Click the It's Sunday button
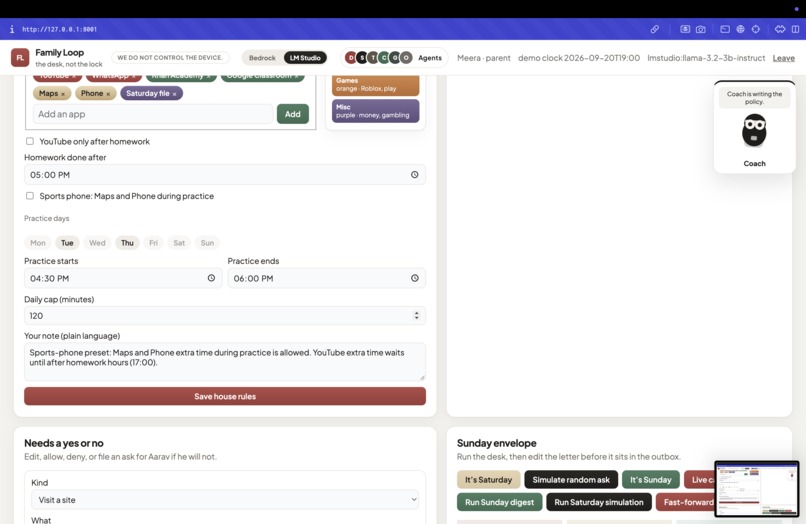 pos(651,480)
